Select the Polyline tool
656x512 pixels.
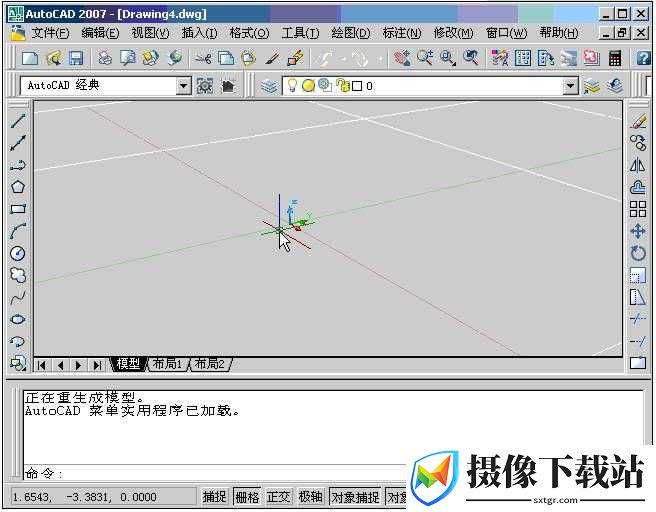coord(18,166)
